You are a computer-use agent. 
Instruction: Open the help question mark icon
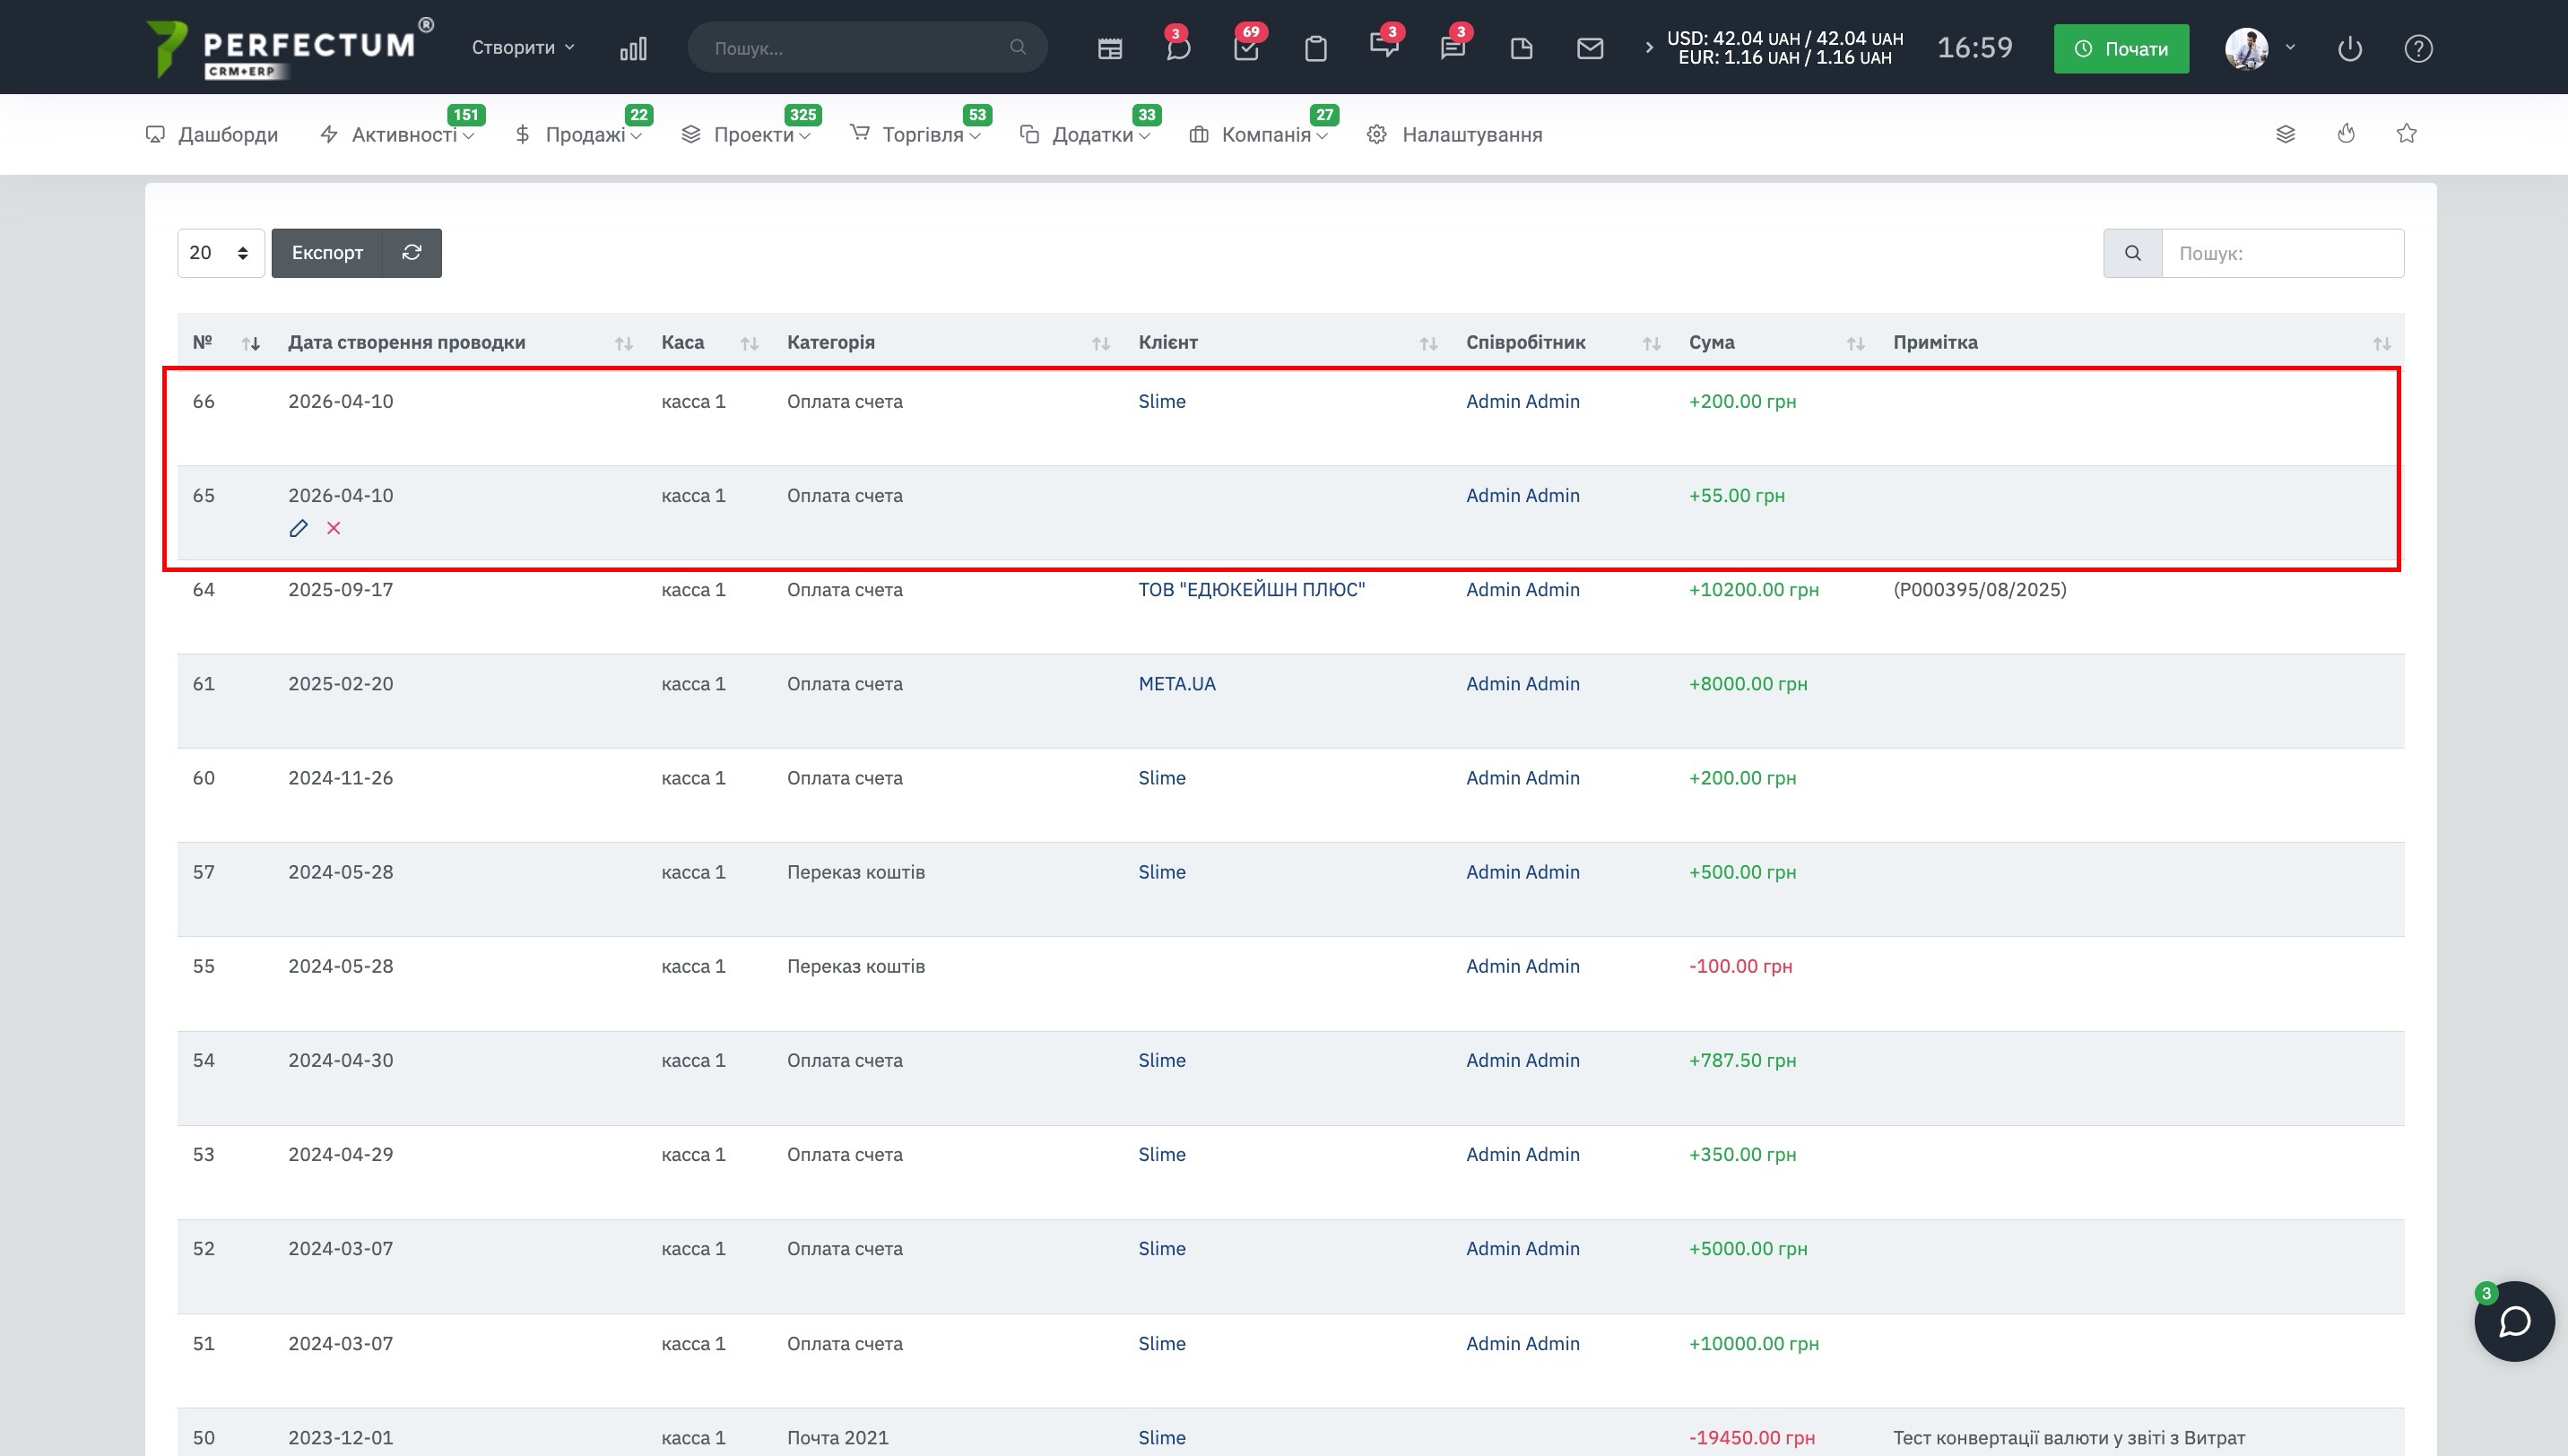[2418, 48]
